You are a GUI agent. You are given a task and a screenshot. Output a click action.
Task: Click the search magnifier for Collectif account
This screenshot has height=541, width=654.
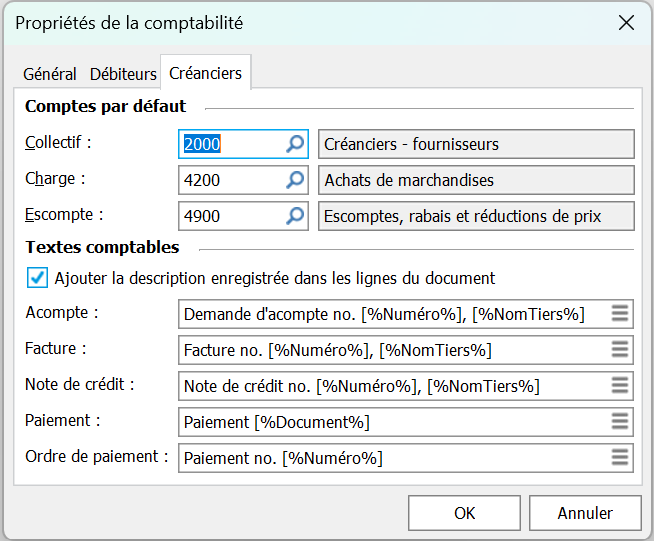(295, 144)
